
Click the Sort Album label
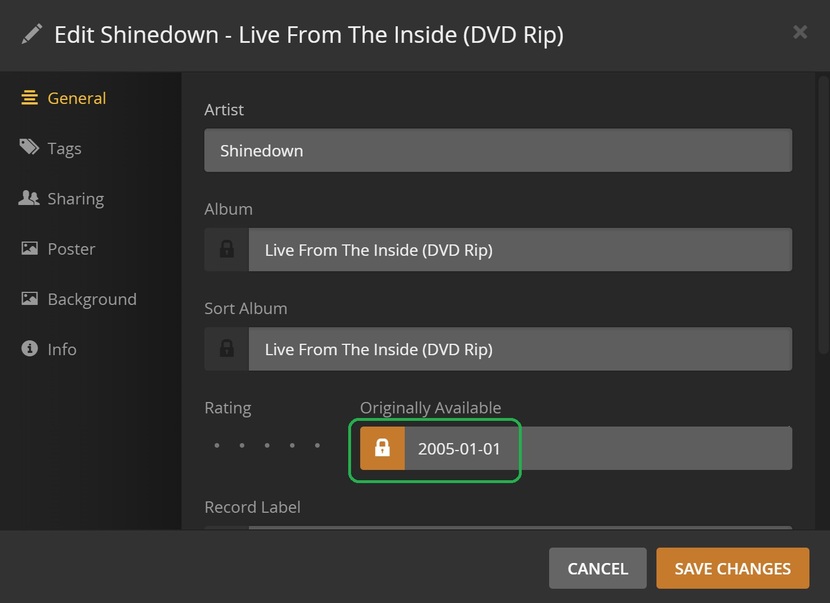pos(246,308)
